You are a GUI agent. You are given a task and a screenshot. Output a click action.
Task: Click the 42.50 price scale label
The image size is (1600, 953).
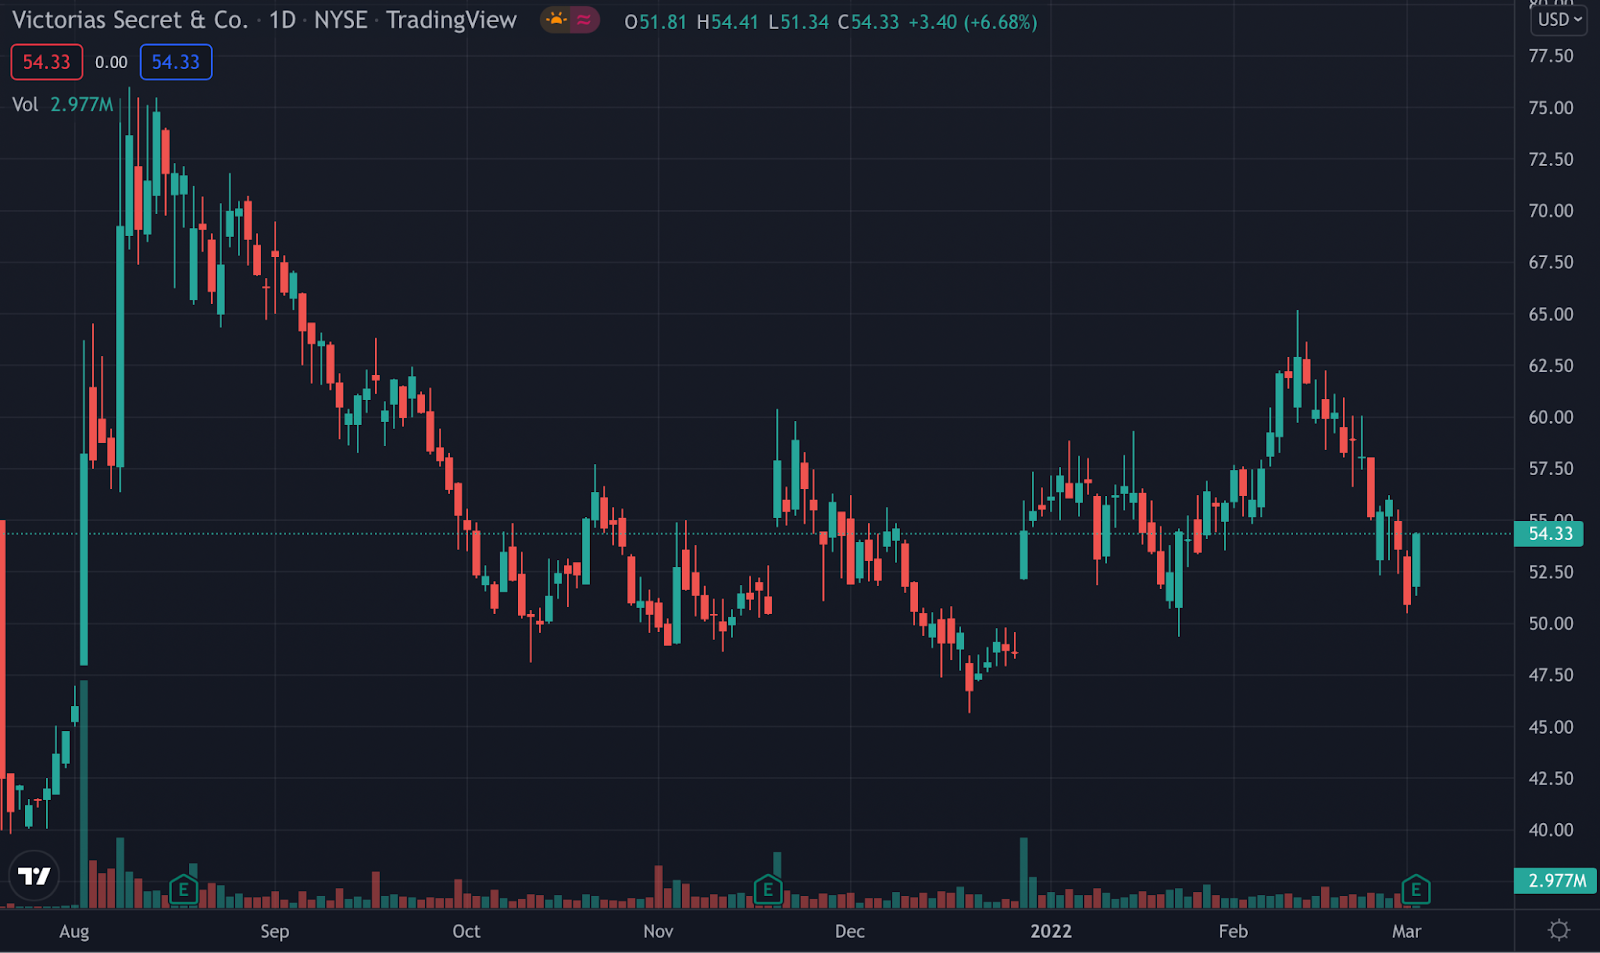coord(1551,779)
